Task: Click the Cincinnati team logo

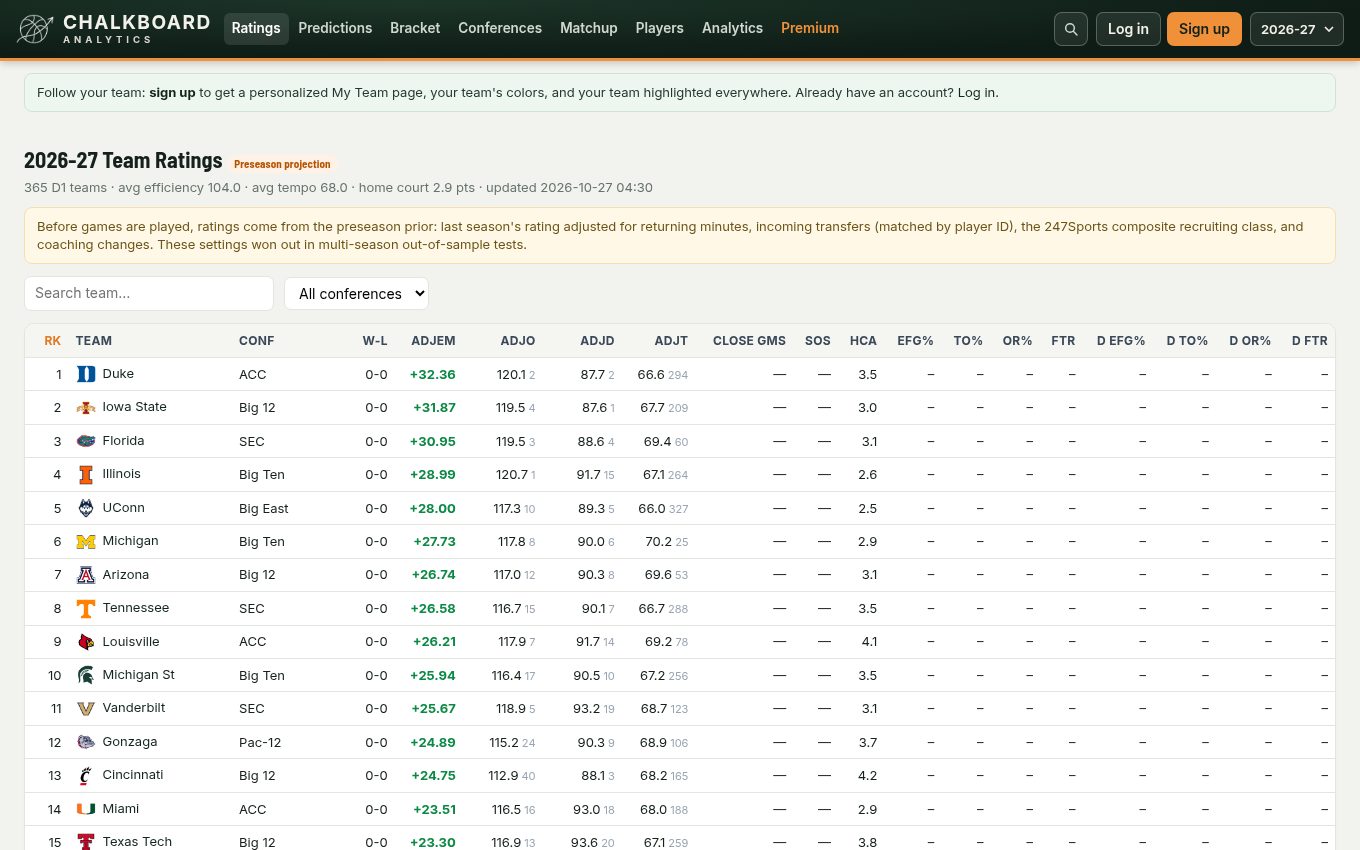Action: (x=86, y=776)
